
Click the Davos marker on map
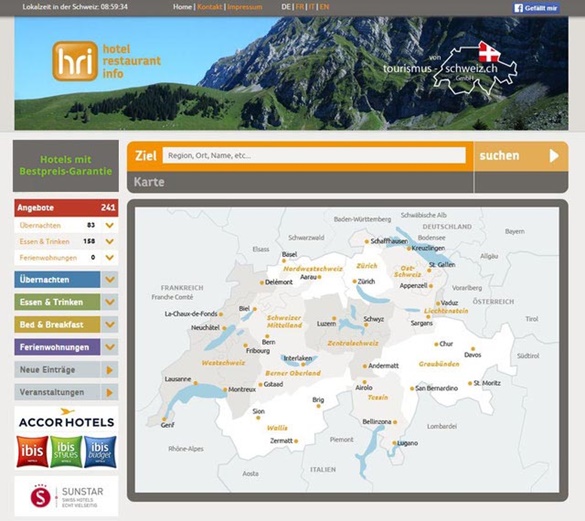point(473,349)
